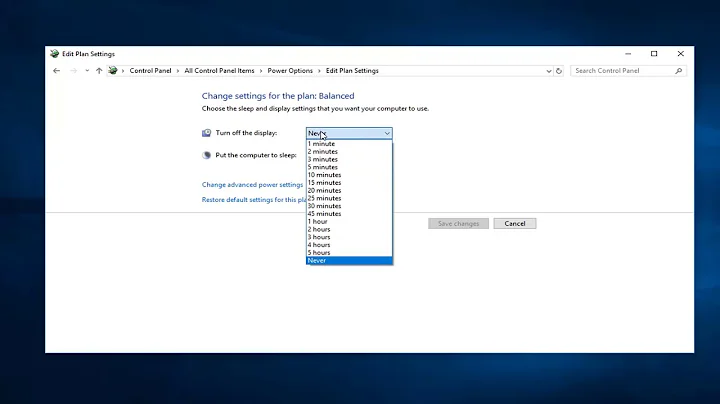Viewport: 720px width, 404px height.
Task: Cancel the plan settings changes
Action: click(515, 224)
